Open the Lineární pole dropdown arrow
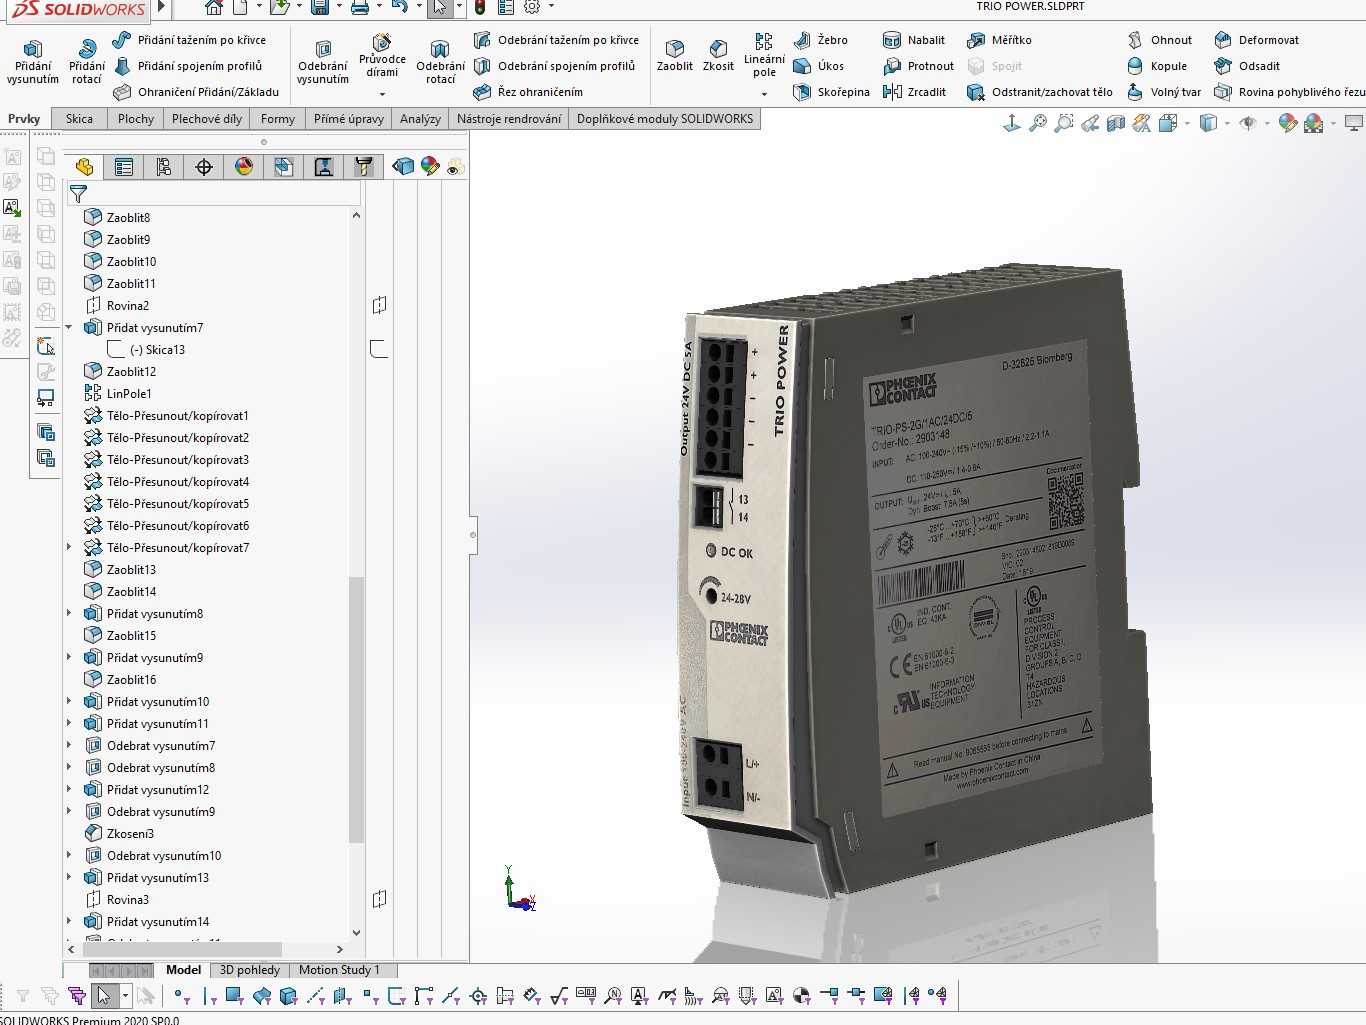The height and width of the screenshot is (1025, 1366). (764, 94)
